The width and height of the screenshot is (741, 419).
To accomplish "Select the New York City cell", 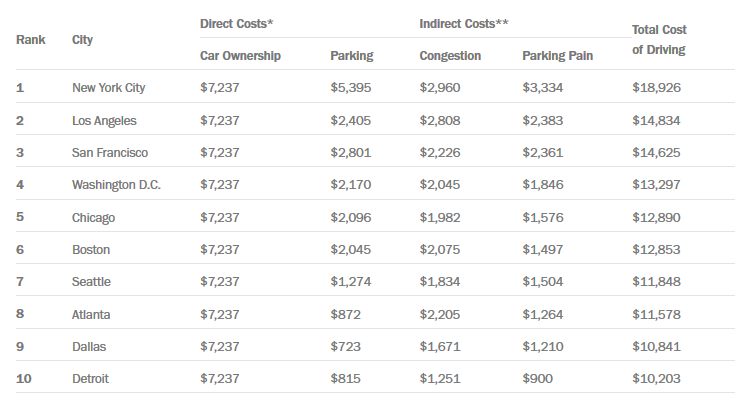I will pos(108,88).
